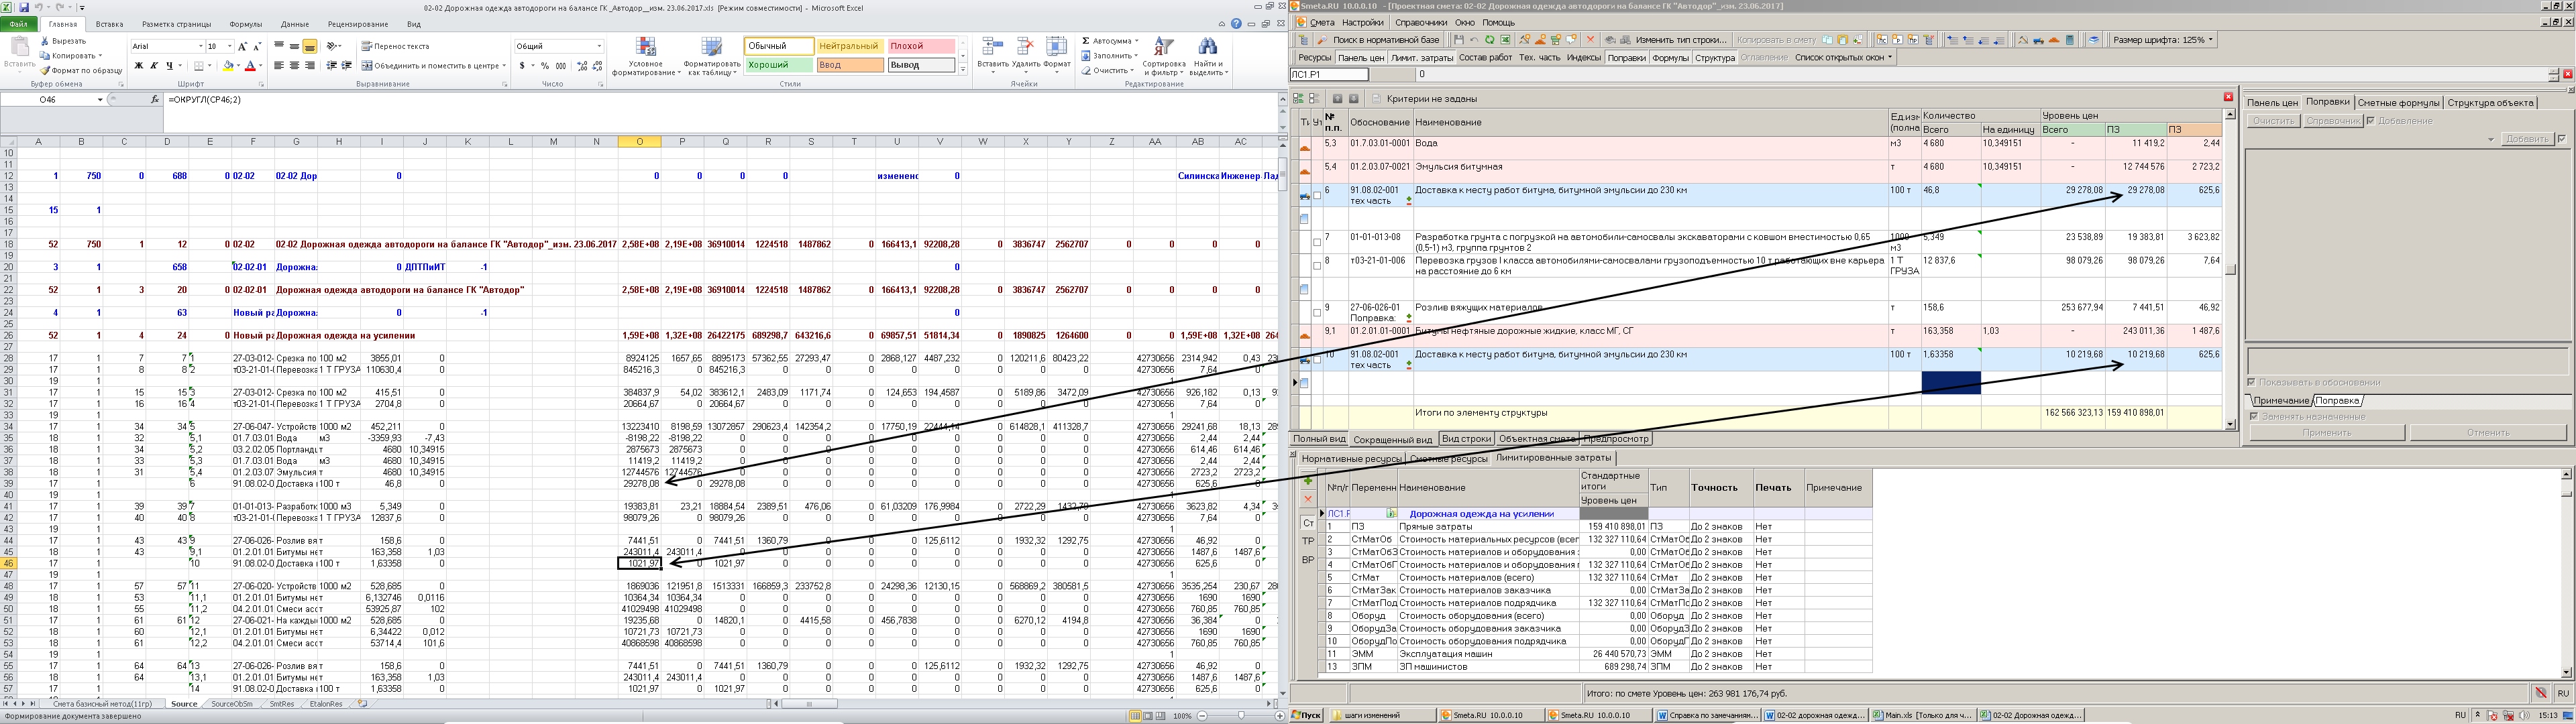2576x724 pixels.
Task: Click the Percent style icon in Excel
Action: click(x=545, y=66)
